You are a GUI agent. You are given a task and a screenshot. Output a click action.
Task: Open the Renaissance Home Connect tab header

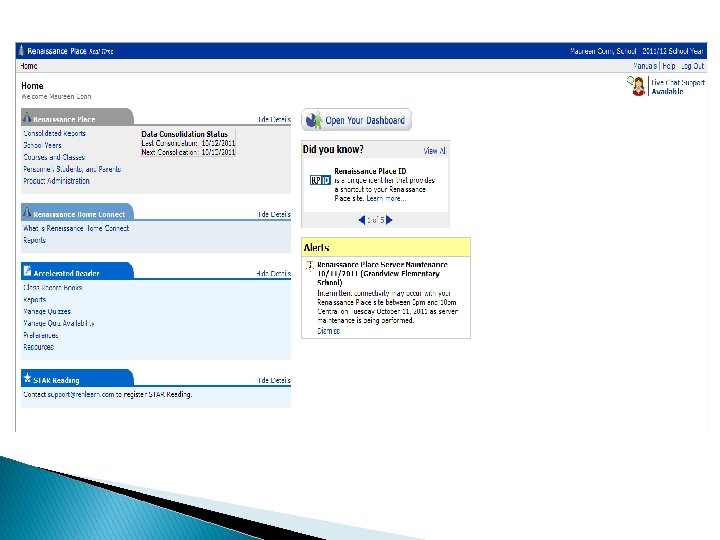click(x=79, y=214)
